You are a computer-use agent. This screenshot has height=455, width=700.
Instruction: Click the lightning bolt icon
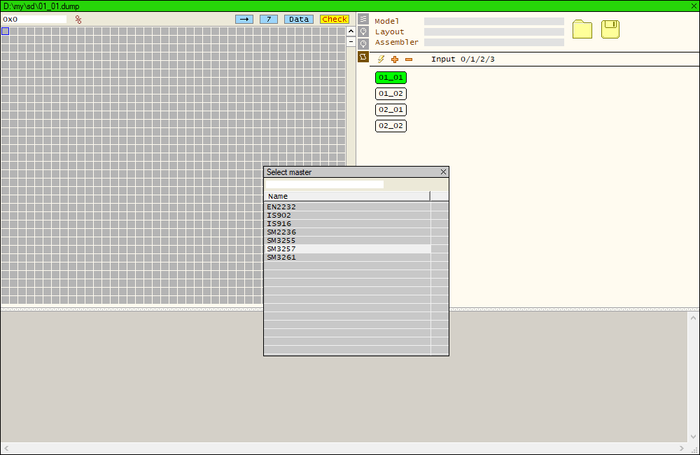point(381,59)
